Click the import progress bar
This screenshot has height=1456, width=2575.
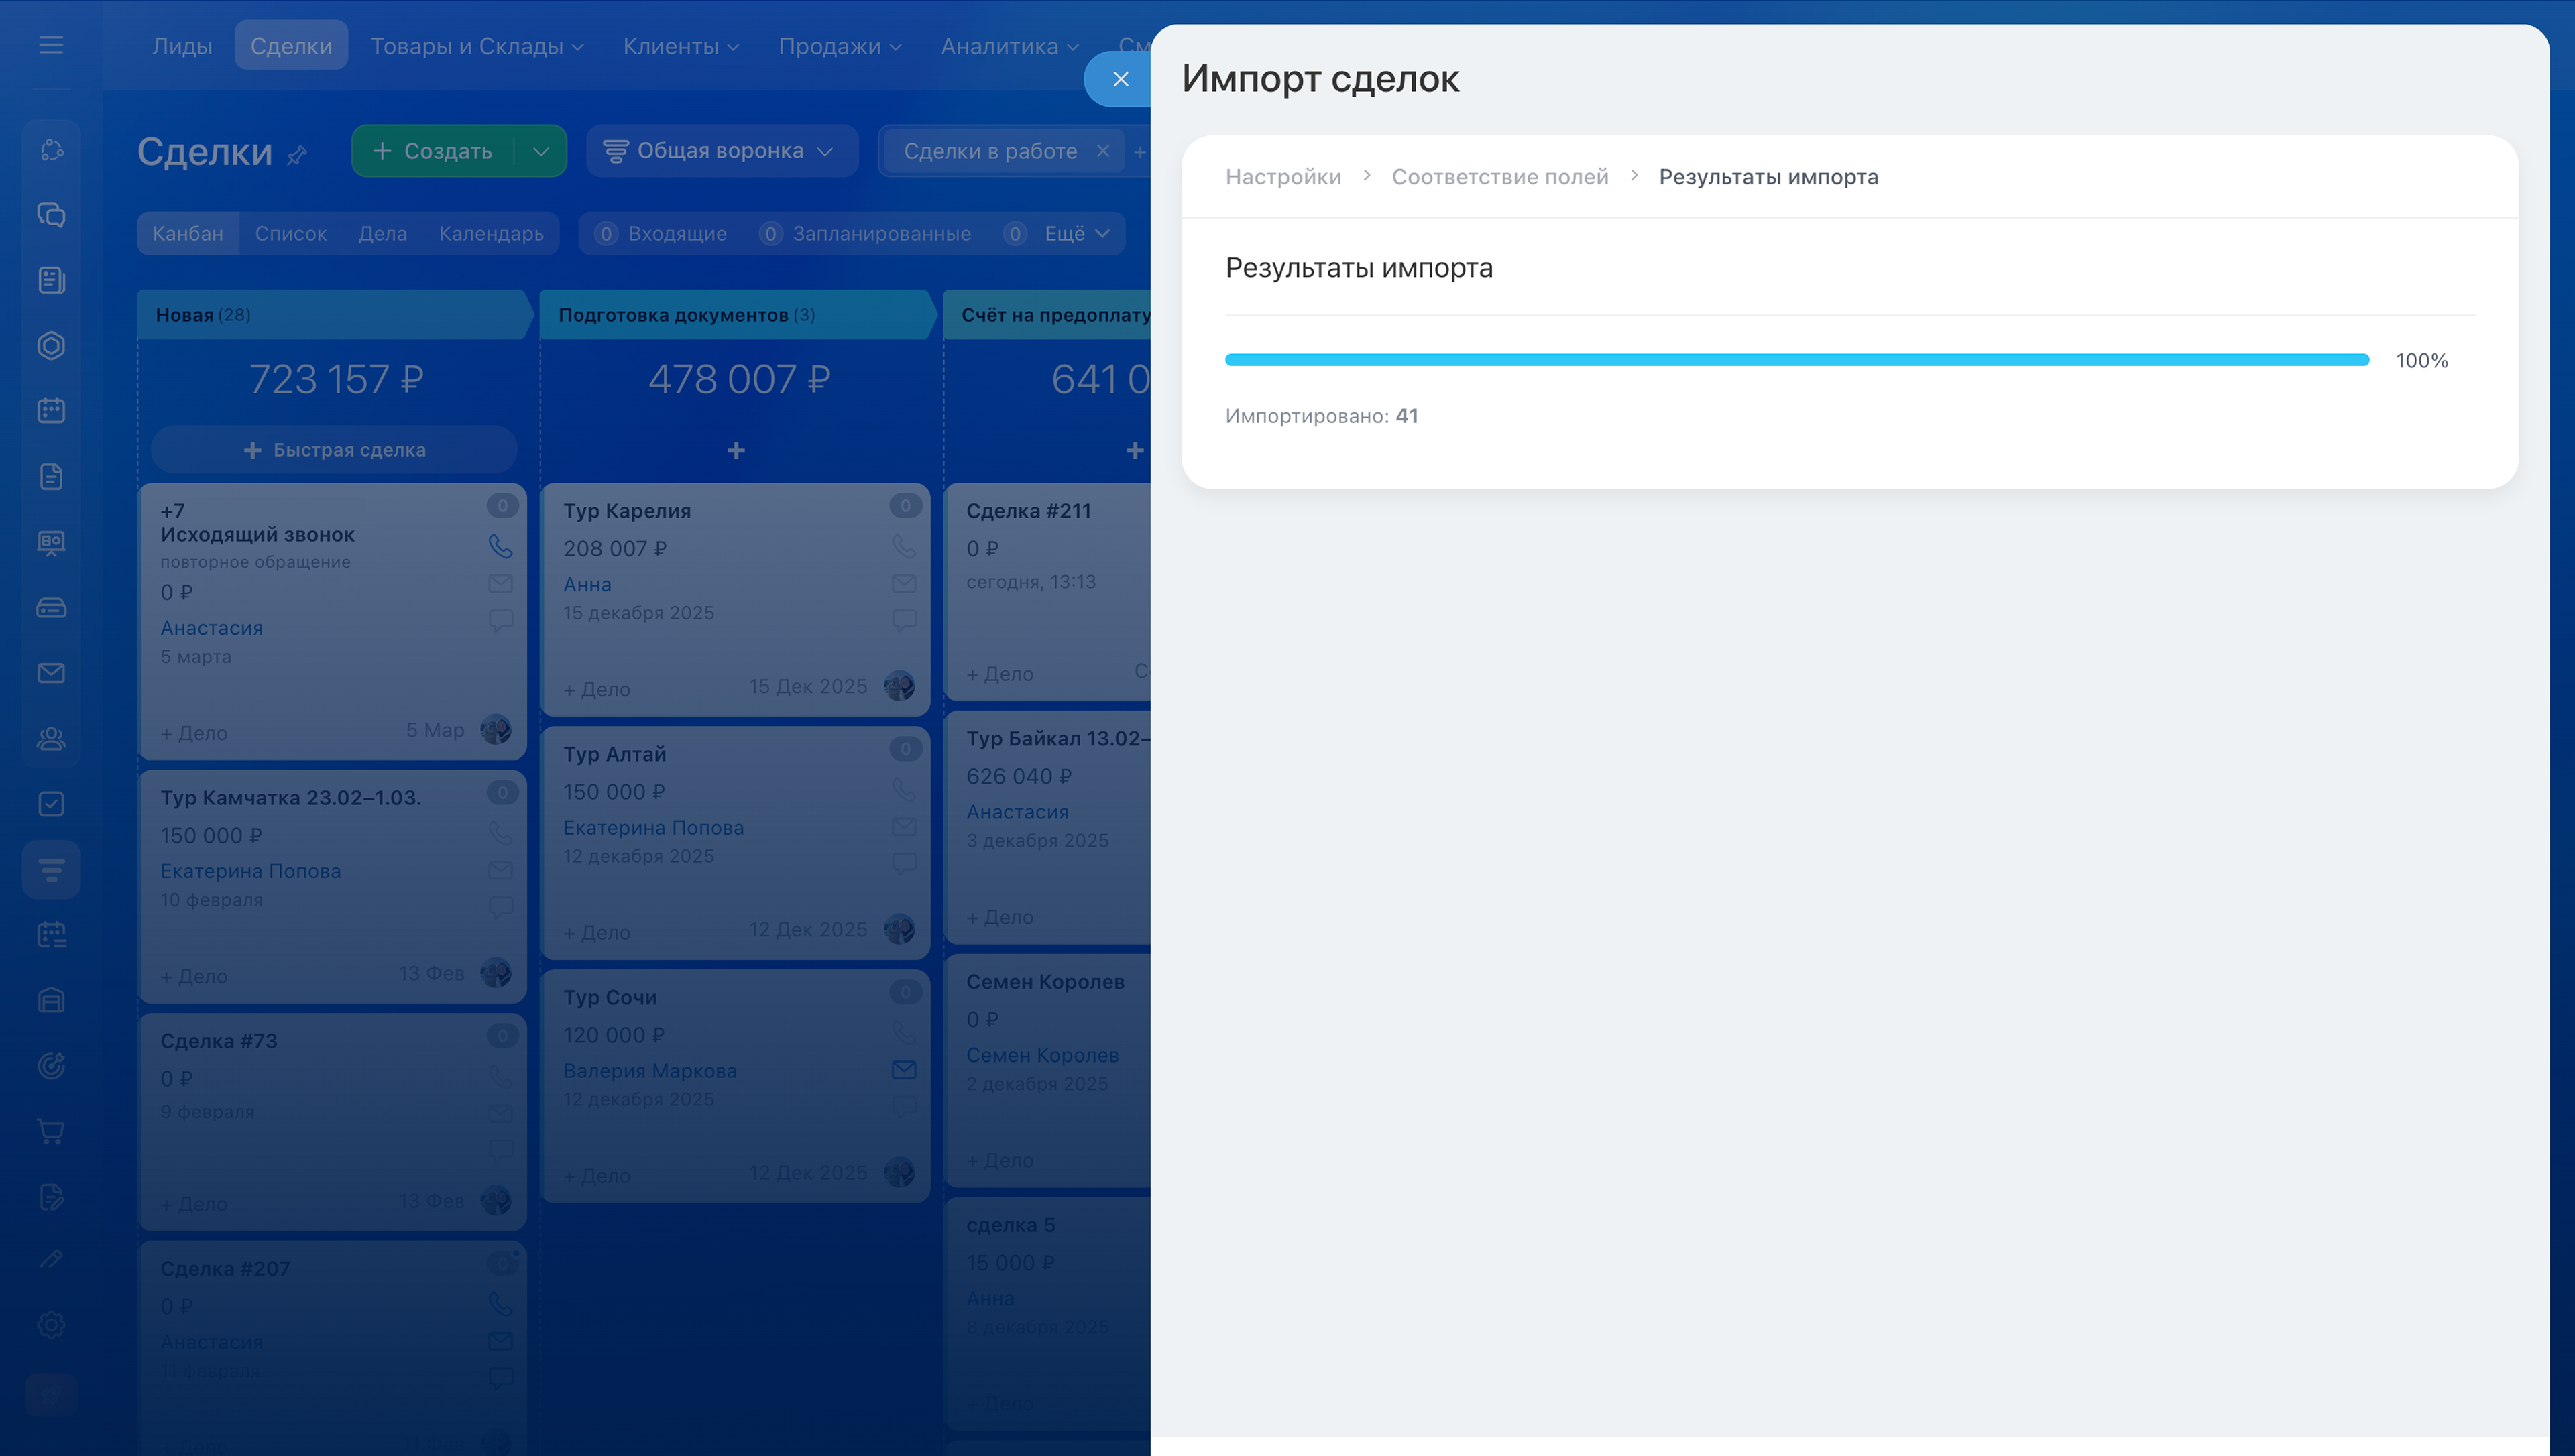[1796, 360]
